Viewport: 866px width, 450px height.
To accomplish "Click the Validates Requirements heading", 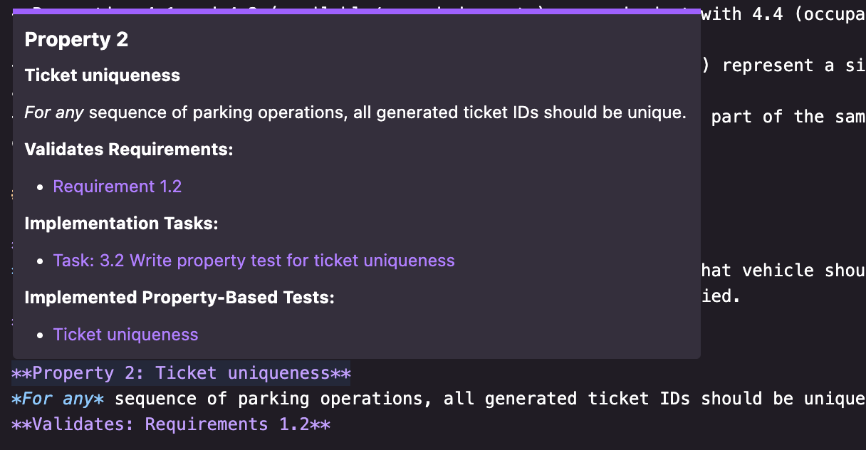I will point(128,149).
